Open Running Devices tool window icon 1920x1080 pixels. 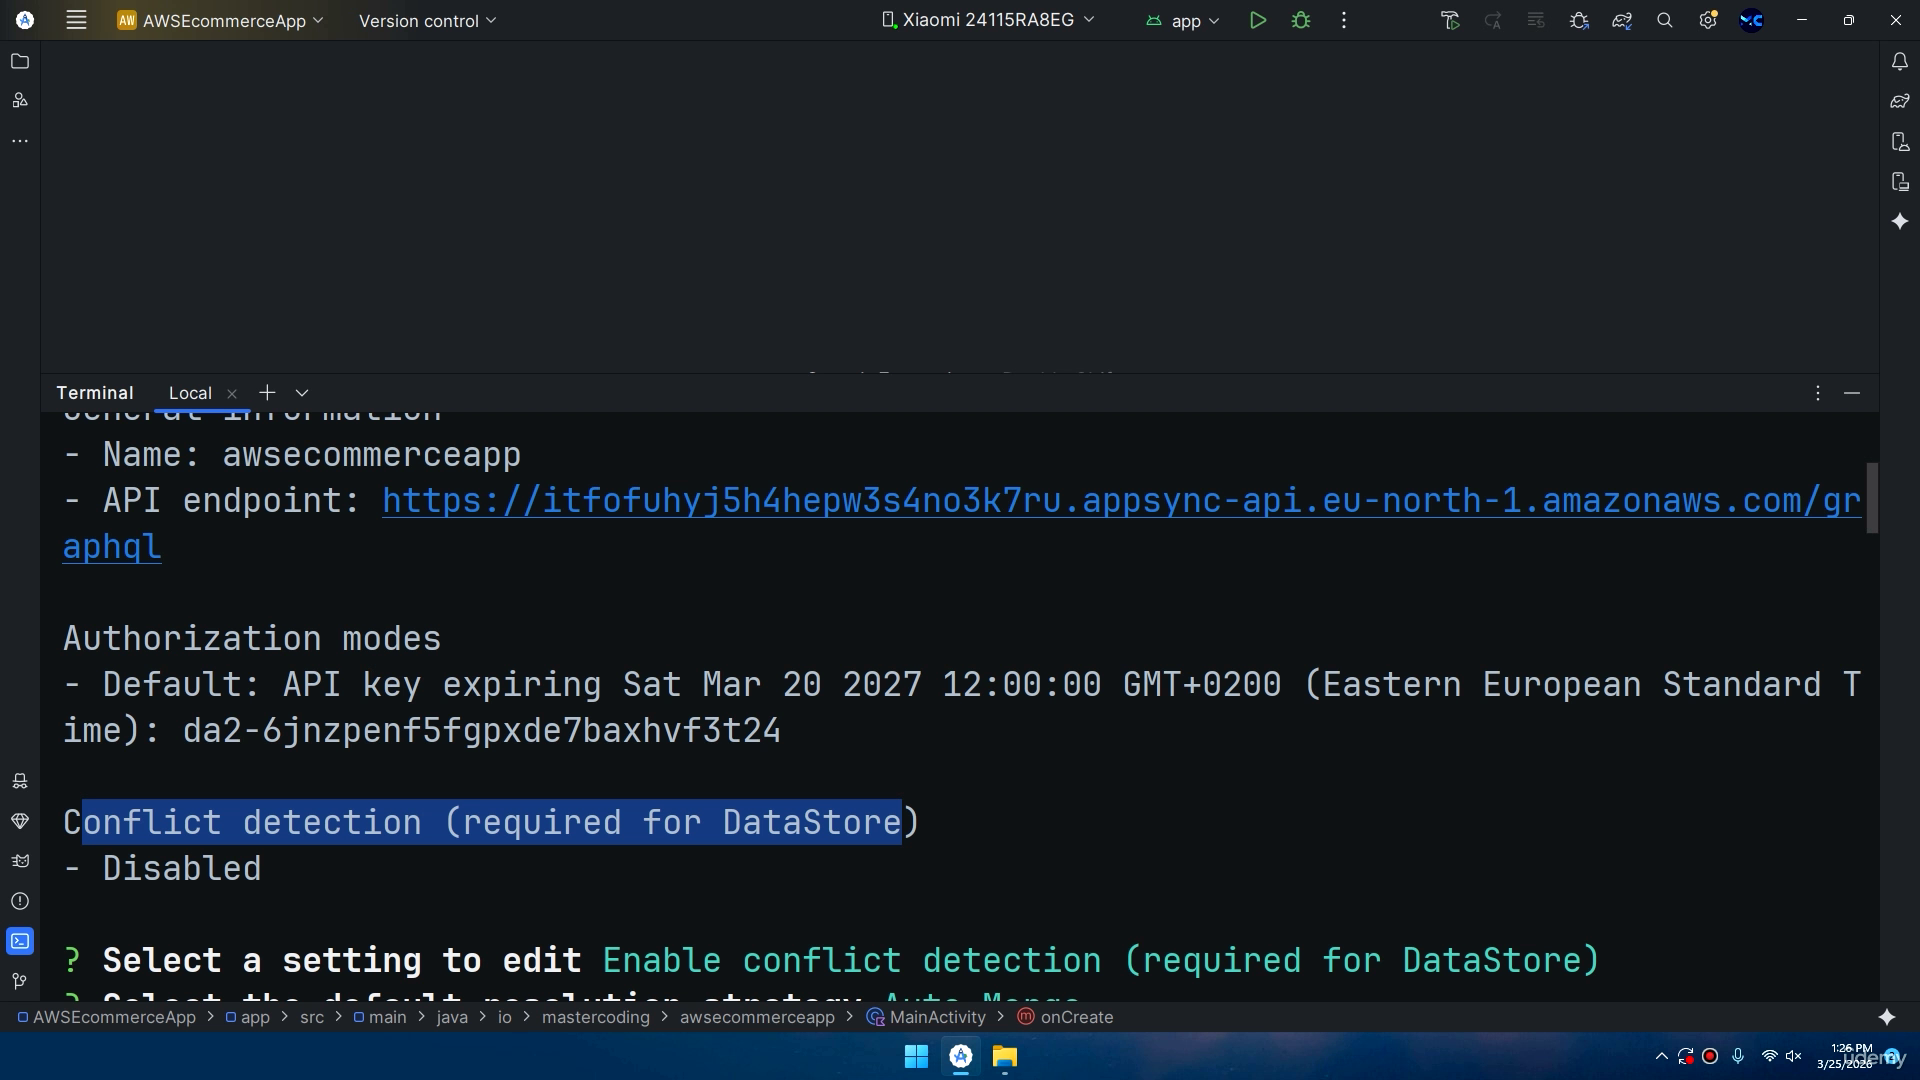pyautogui.click(x=1900, y=181)
